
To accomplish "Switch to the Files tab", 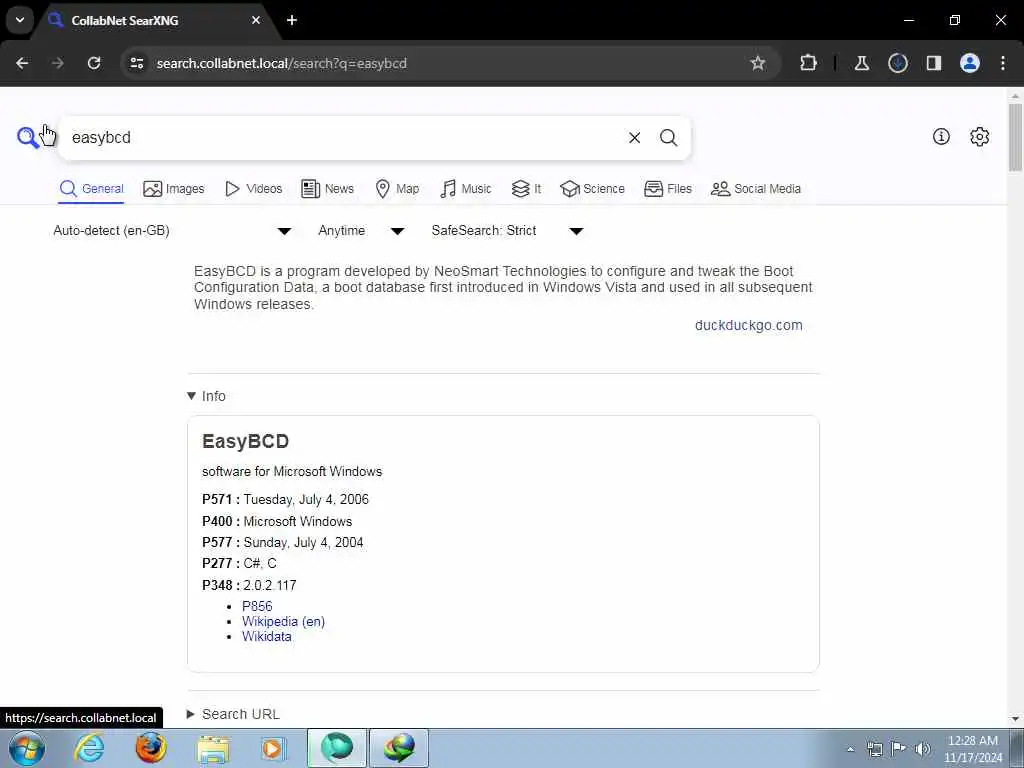I will 667,189.
